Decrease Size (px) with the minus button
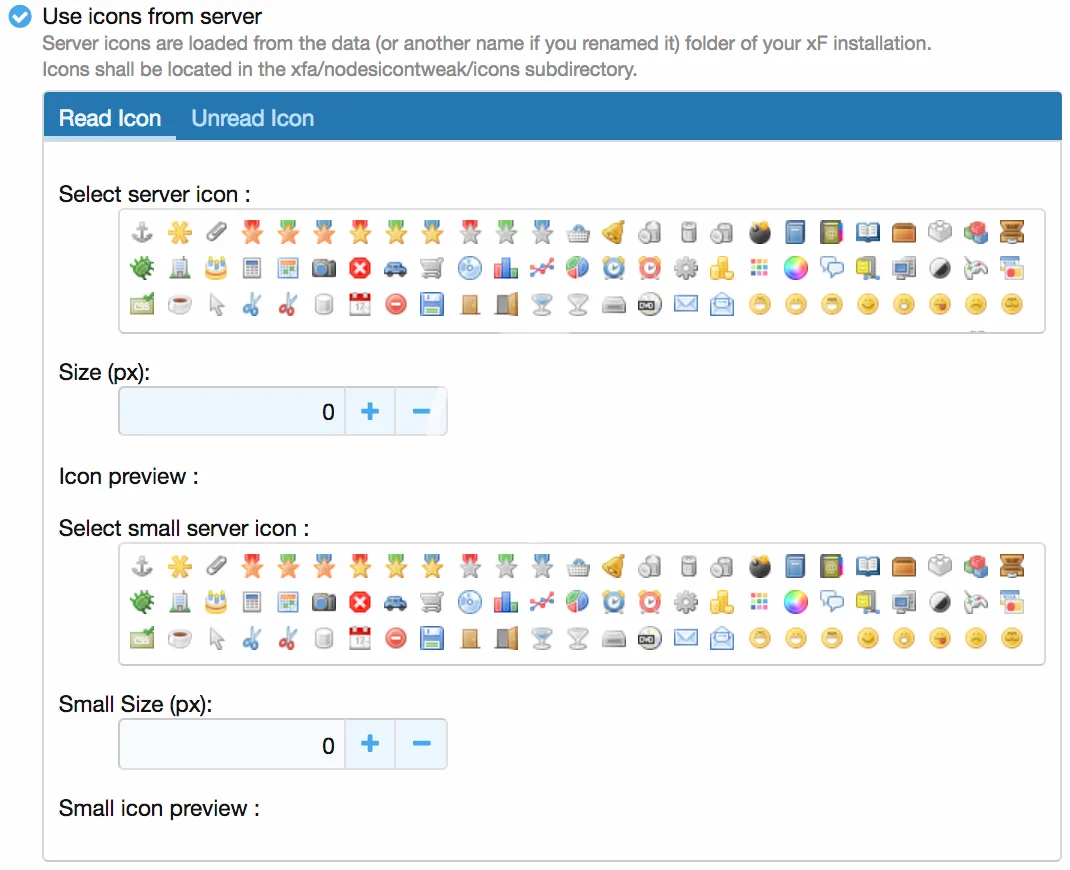This screenshot has width=1070, height=870. [421, 411]
